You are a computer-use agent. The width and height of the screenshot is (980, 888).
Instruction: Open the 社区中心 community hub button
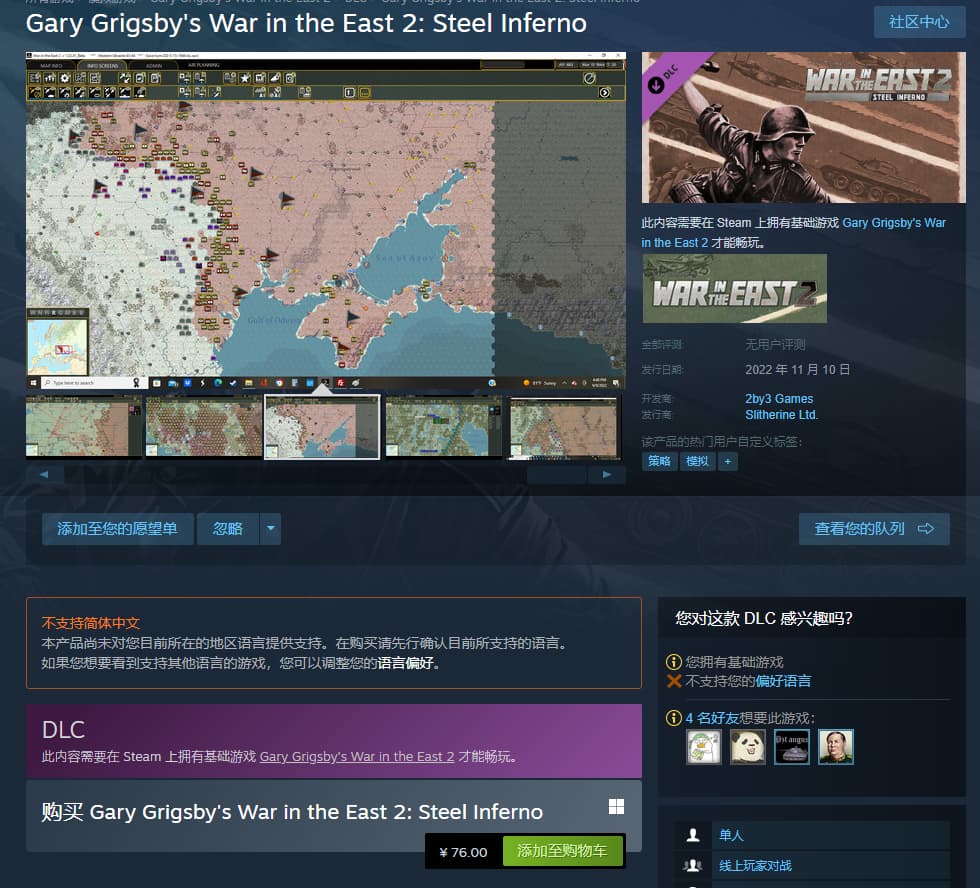click(919, 22)
